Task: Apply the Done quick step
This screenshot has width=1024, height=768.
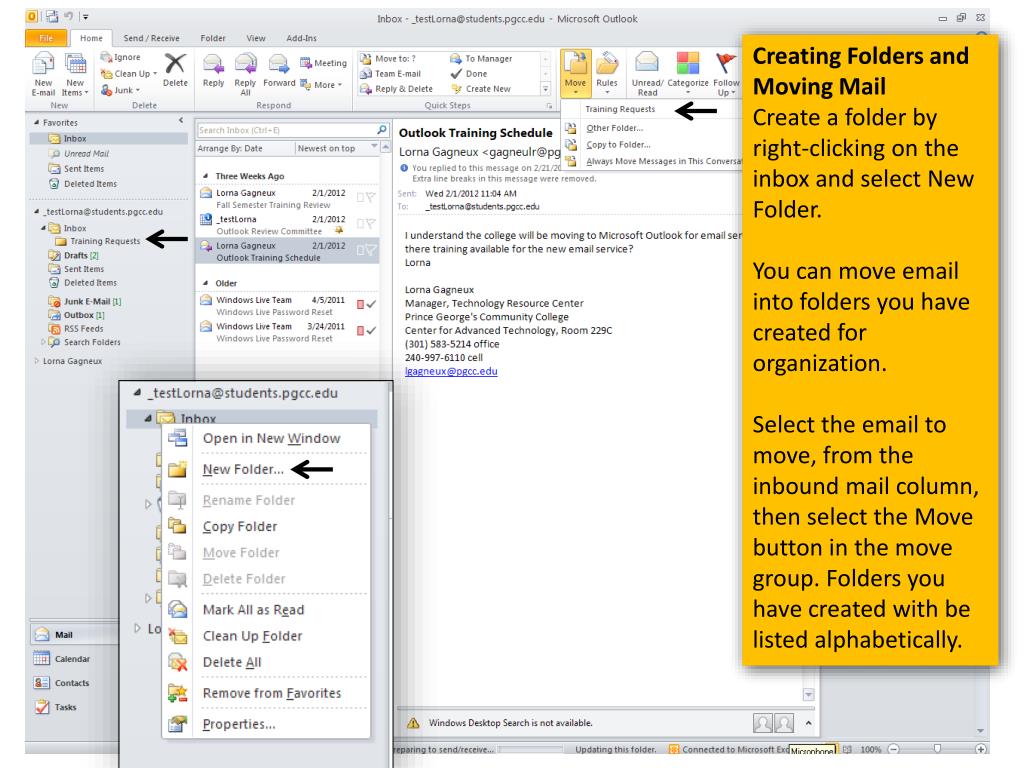Action: (469, 74)
